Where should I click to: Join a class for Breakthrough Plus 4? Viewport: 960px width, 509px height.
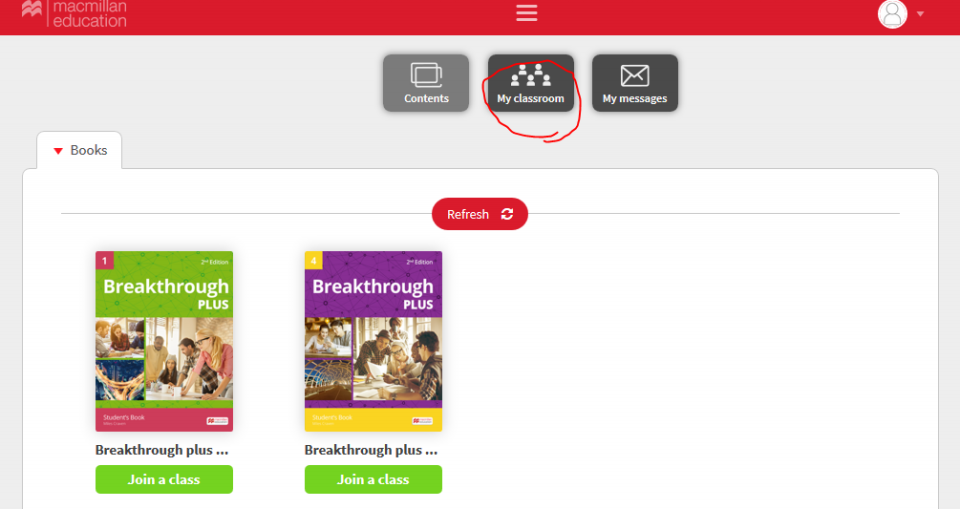point(373,479)
